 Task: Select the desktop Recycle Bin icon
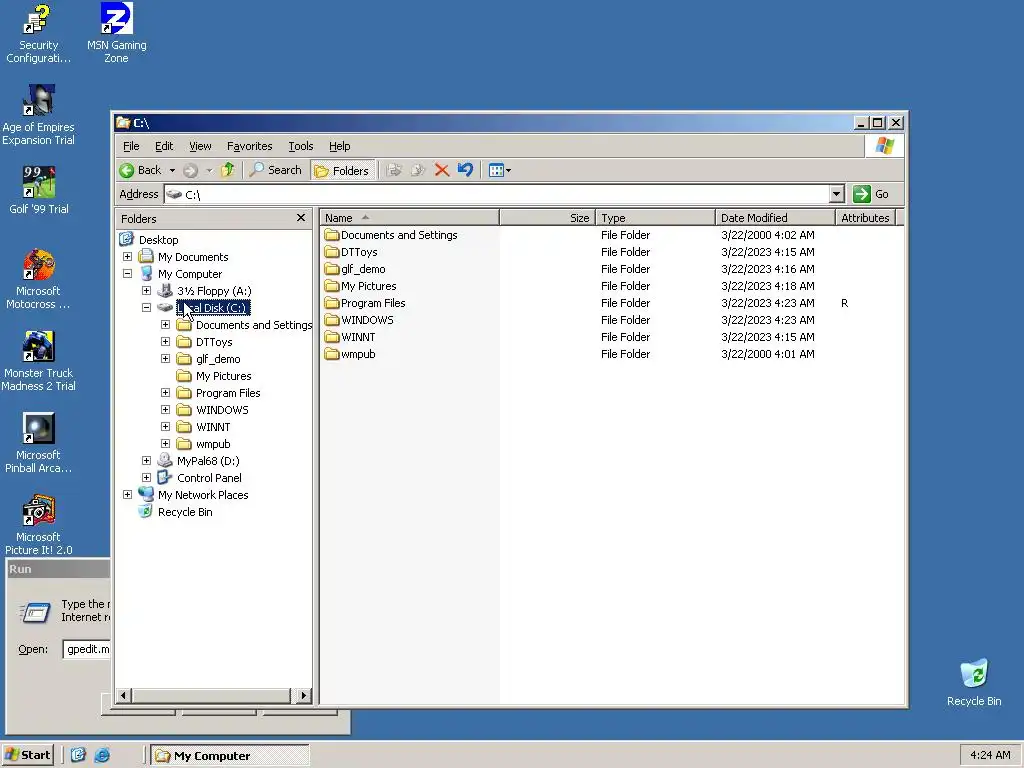tap(974, 683)
